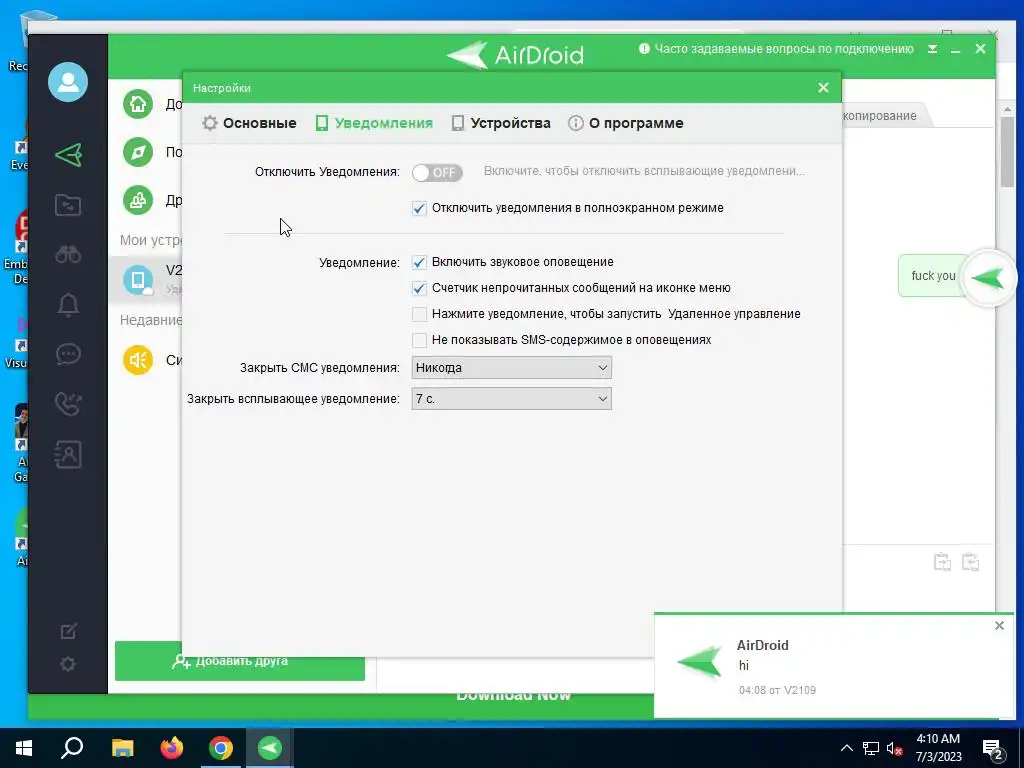The width and height of the screenshot is (1024, 768).
Task: Click the Добавить друга button
Action: coord(240,661)
